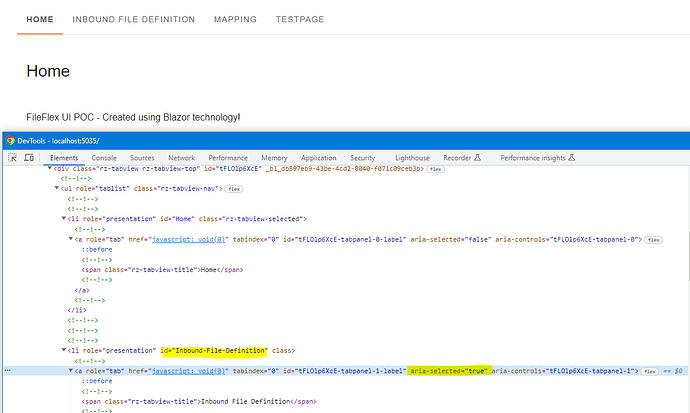
Task: Click javascript: void(0) link in tabpanel-1-label
Action: click(x=188, y=371)
